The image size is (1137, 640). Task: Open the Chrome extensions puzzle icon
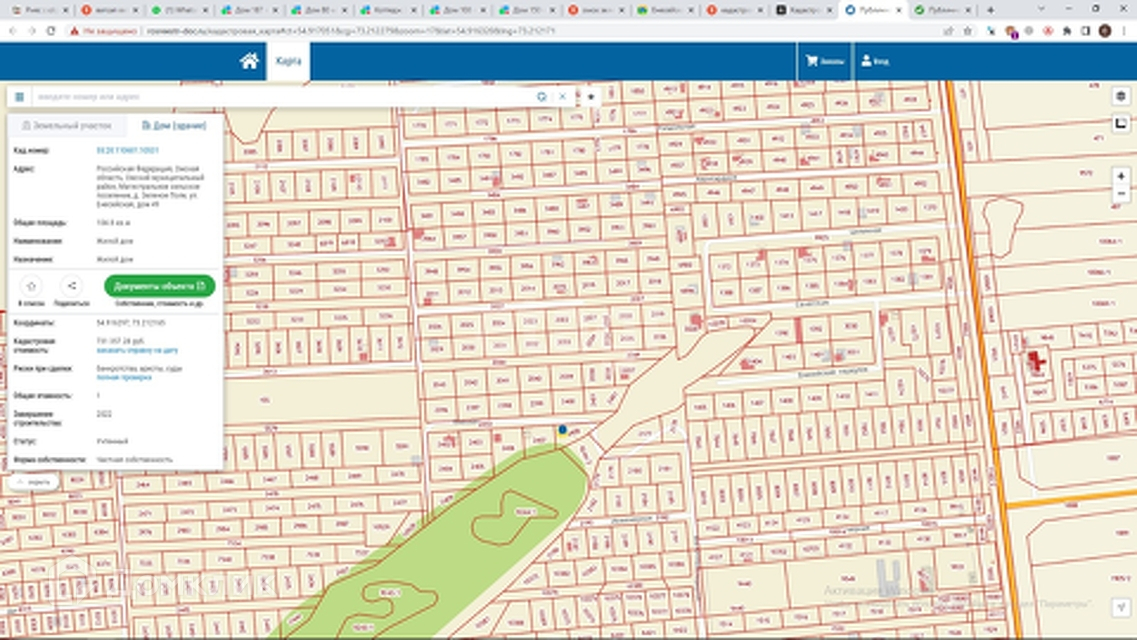pyautogui.click(x=1067, y=31)
